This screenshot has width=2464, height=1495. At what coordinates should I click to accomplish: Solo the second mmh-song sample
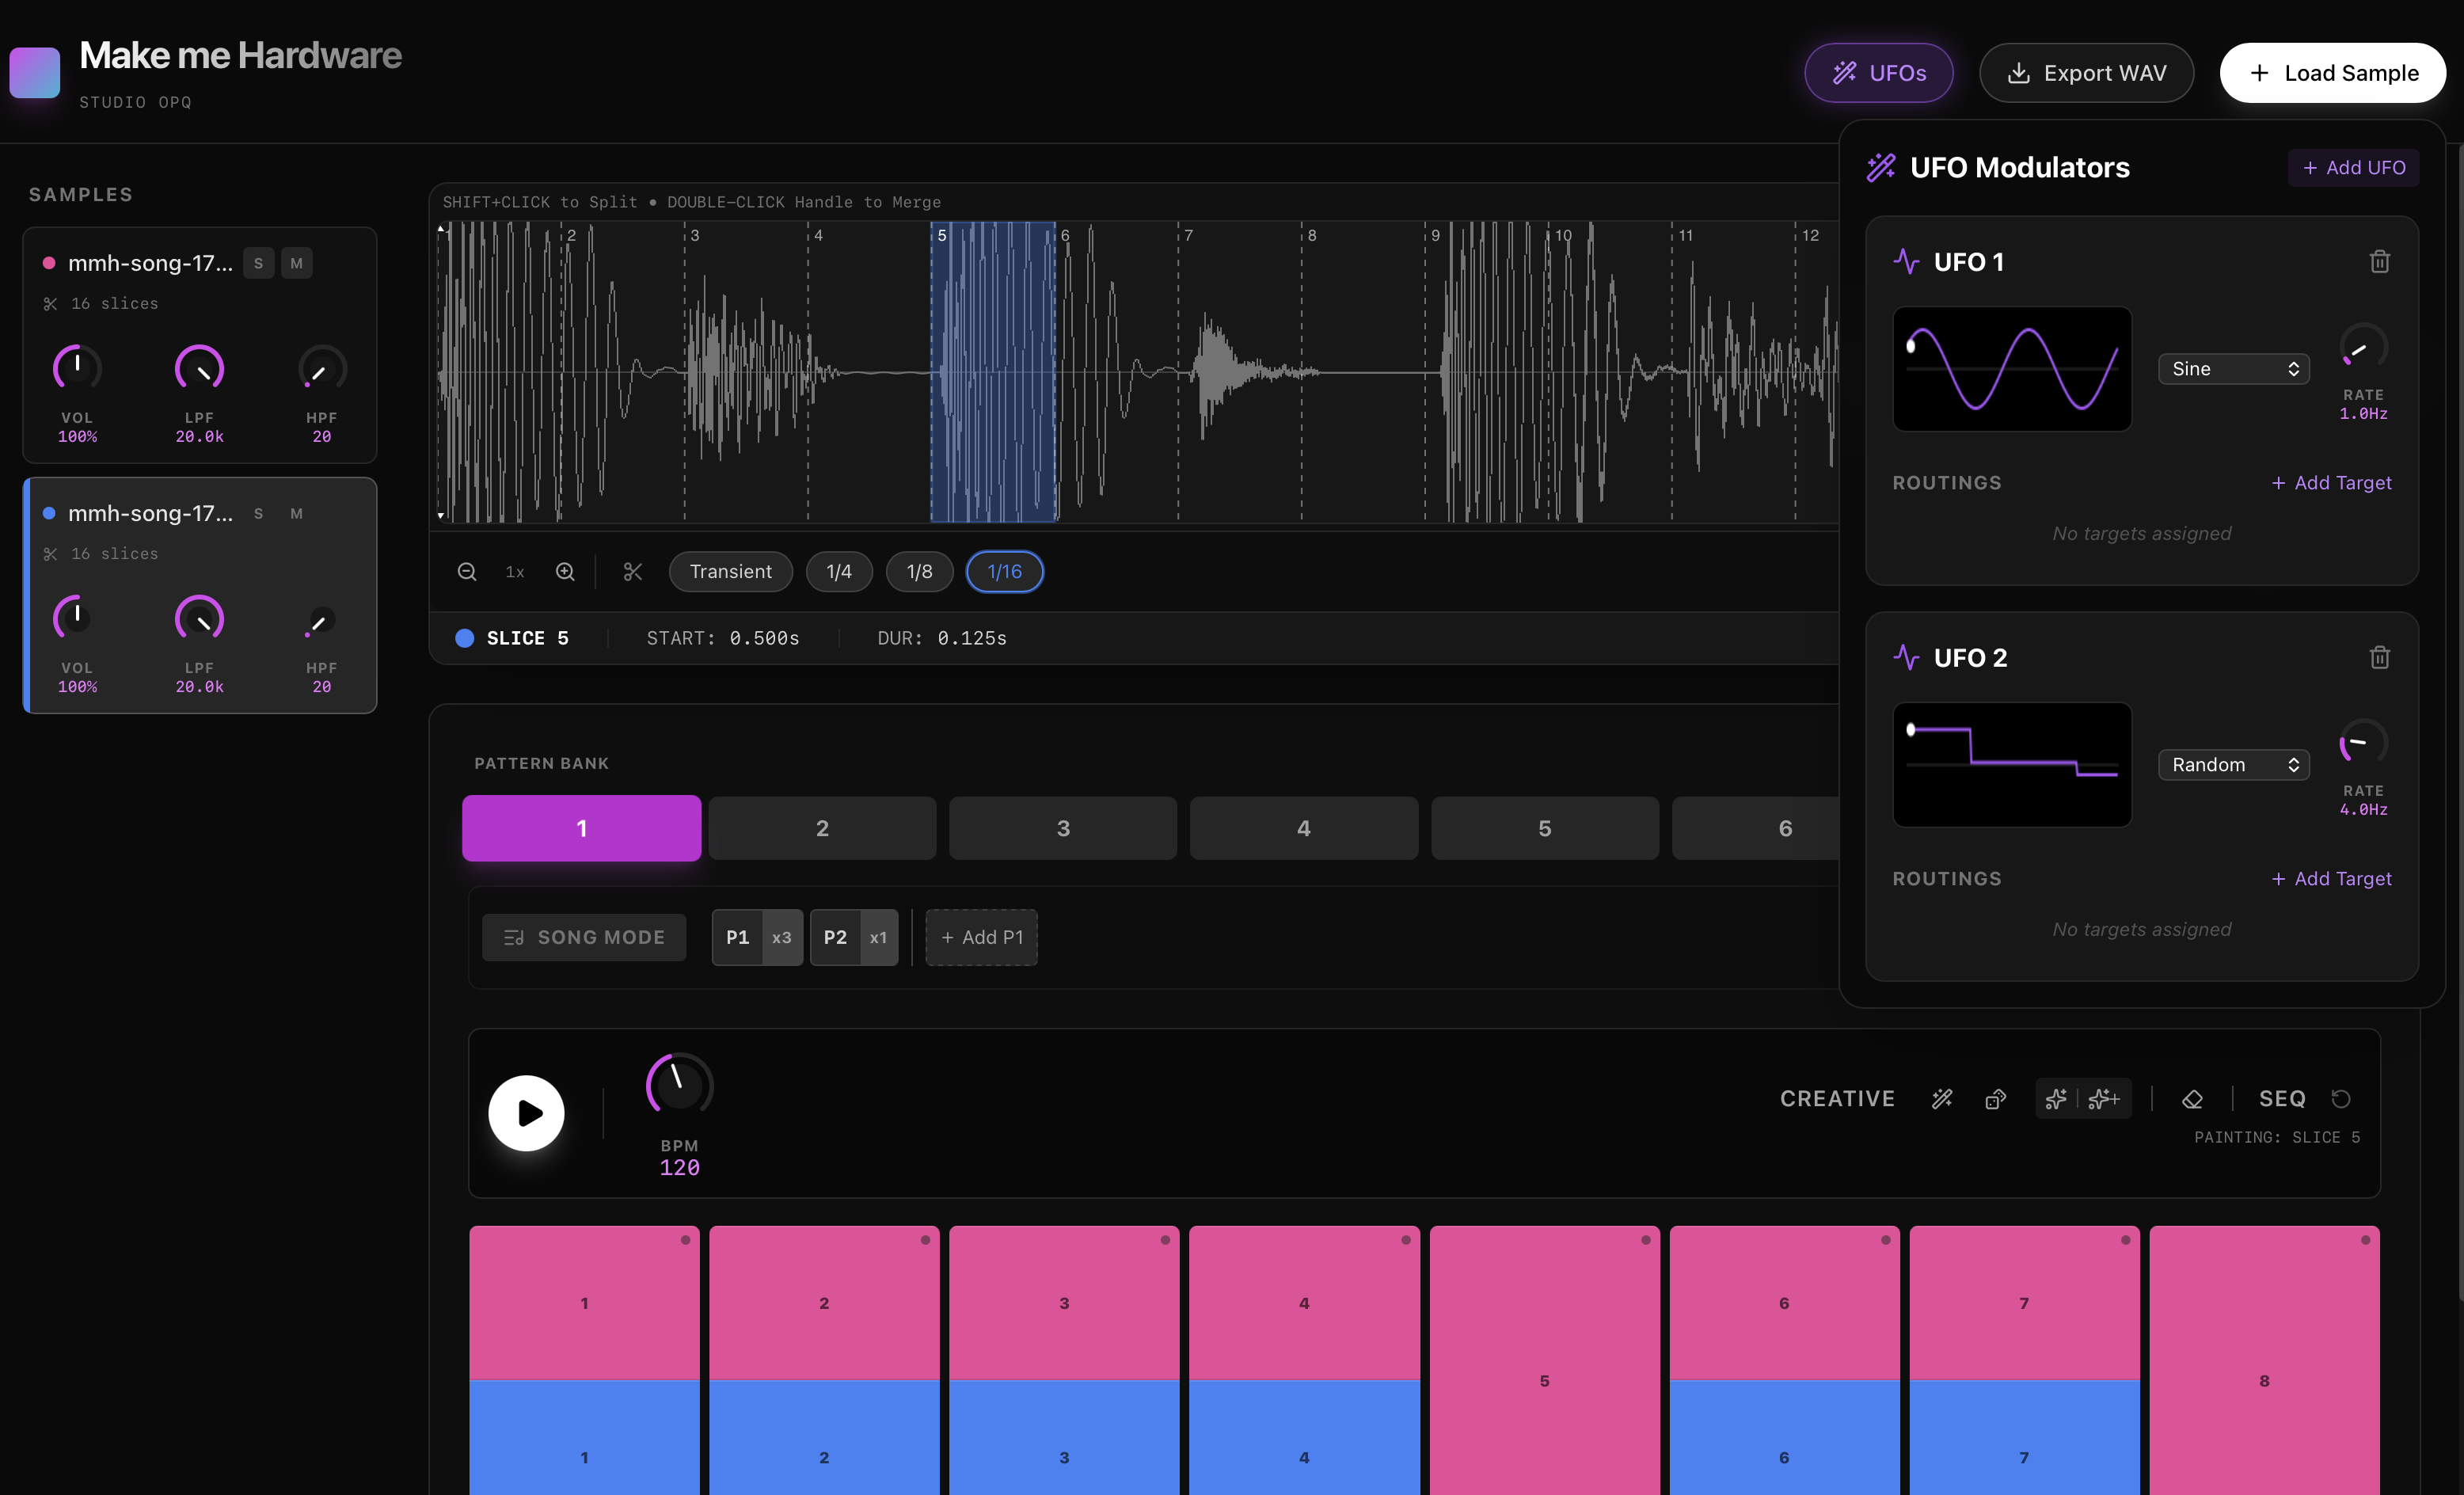pos(258,513)
